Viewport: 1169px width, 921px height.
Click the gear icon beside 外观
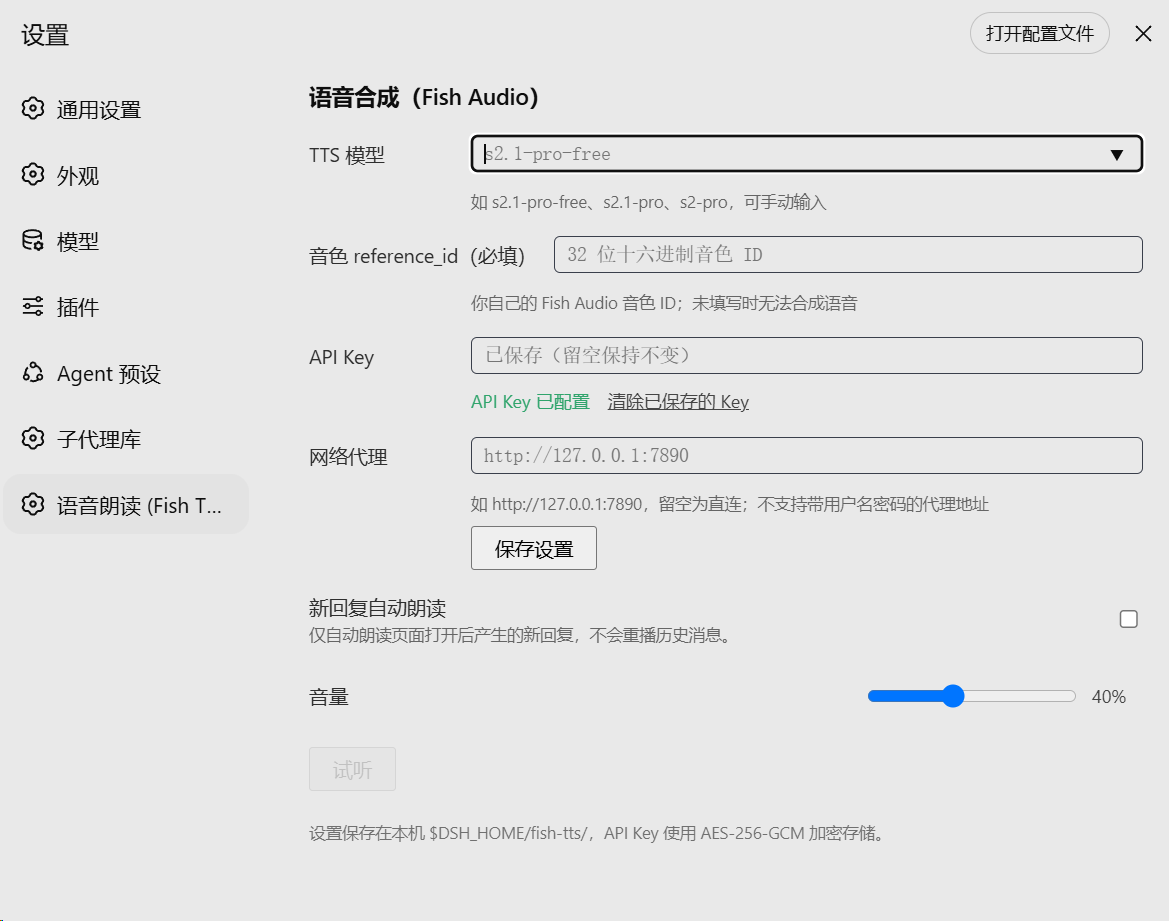click(x=33, y=175)
